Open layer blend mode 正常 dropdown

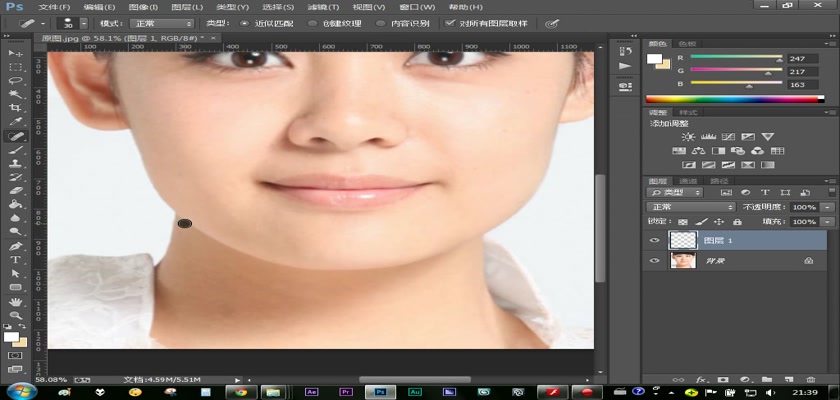pos(691,207)
